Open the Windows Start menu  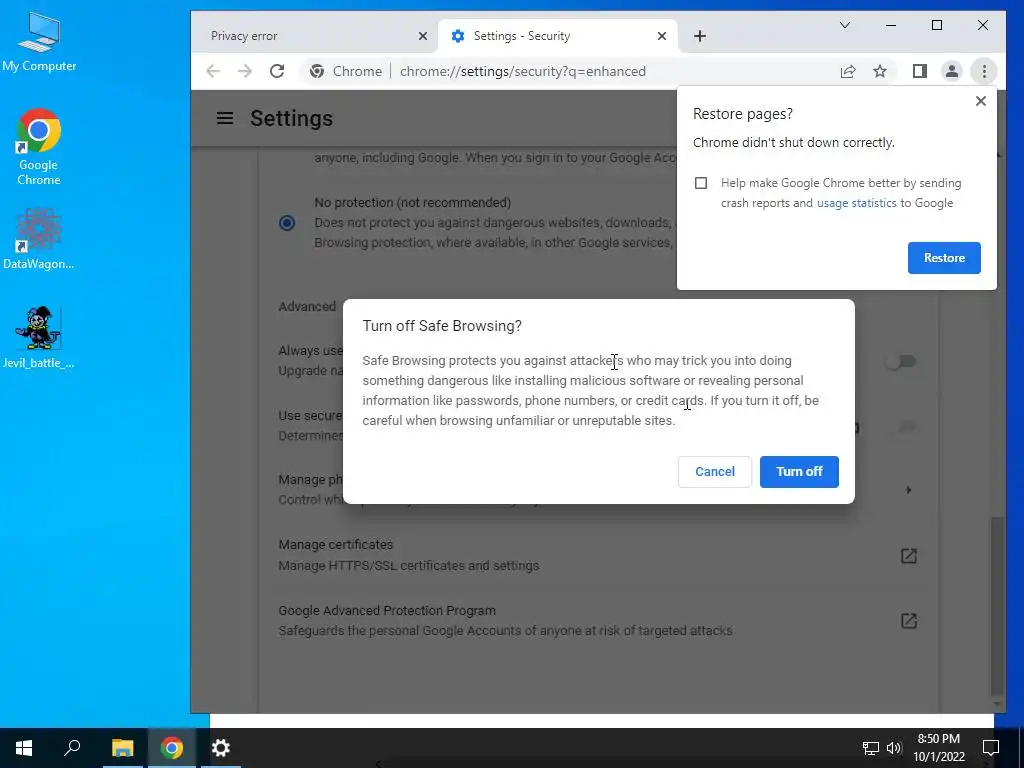coord(24,748)
